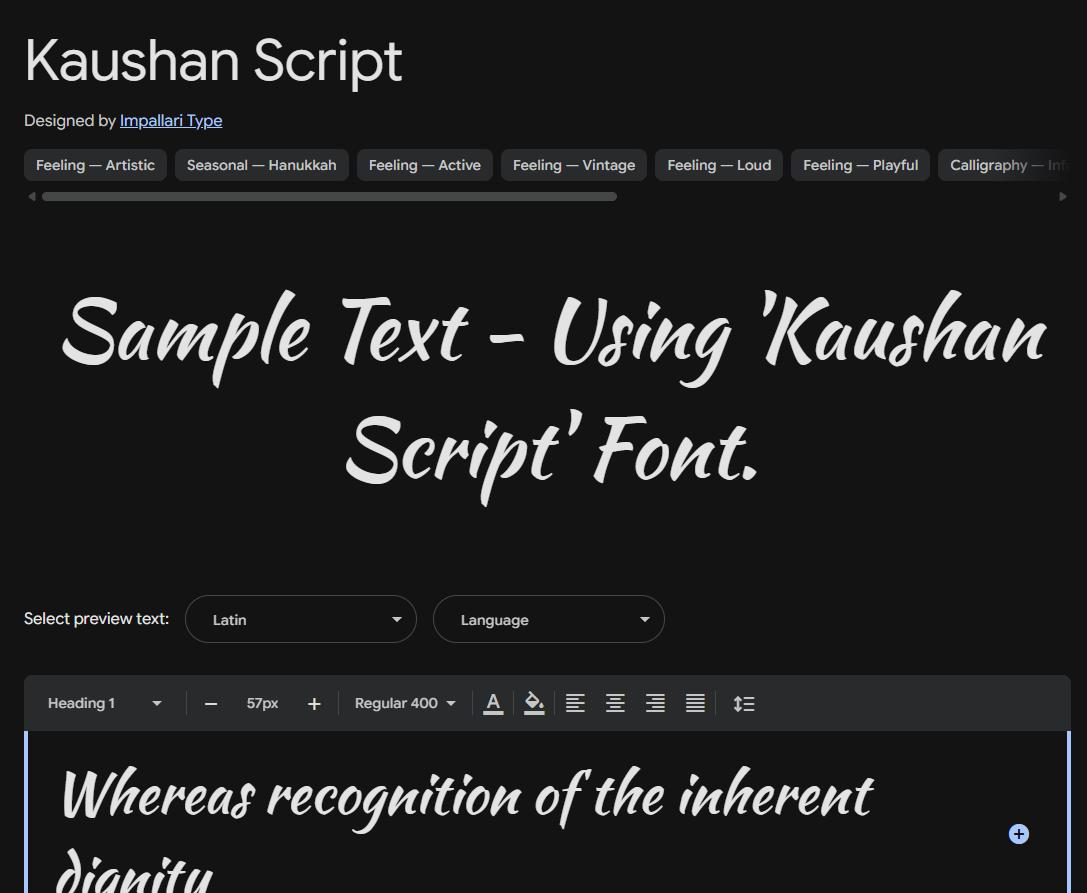1087x893 pixels.
Task: Select the Seasonal — Hanukkah tag
Action: (x=261, y=165)
